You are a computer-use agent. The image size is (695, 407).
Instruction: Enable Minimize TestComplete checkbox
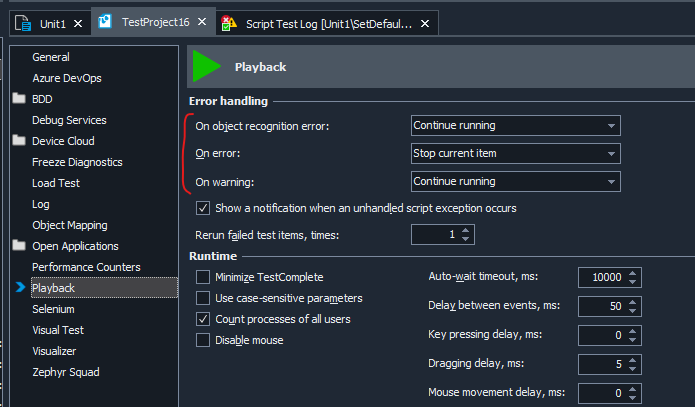(204, 277)
